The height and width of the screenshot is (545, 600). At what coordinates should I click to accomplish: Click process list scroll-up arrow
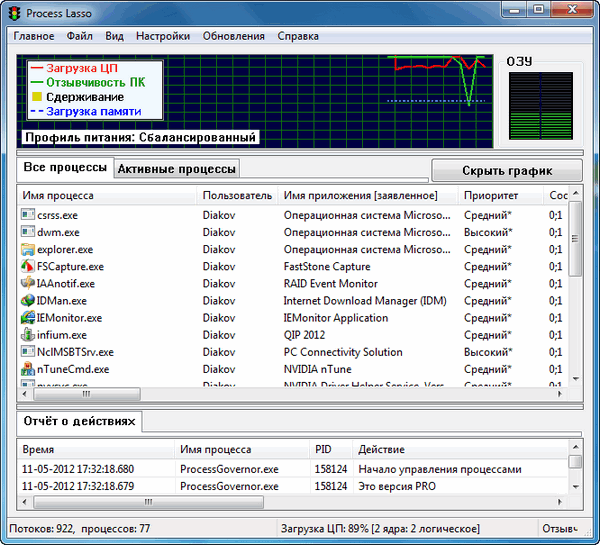point(576,194)
